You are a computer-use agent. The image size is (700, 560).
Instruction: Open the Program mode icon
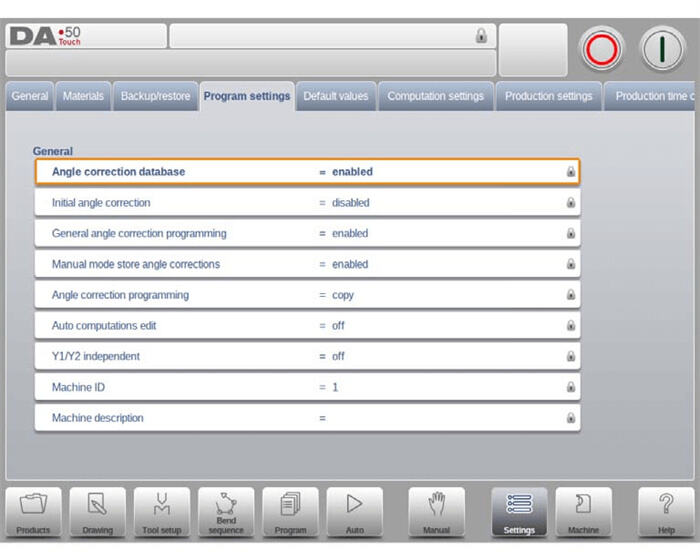pyautogui.click(x=290, y=511)
